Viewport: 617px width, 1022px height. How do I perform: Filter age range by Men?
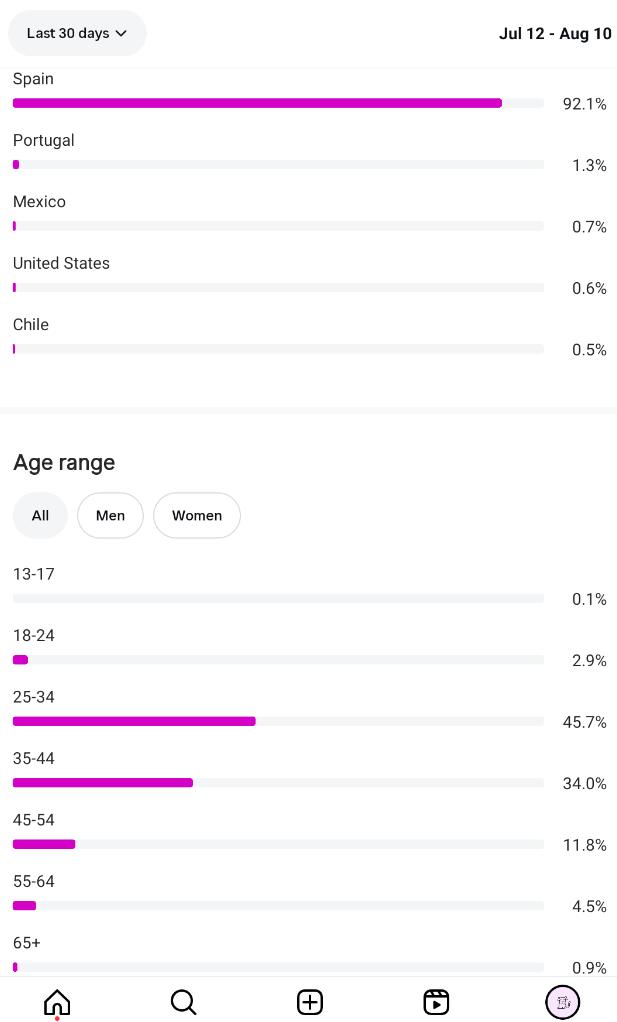tap(110, 516)
